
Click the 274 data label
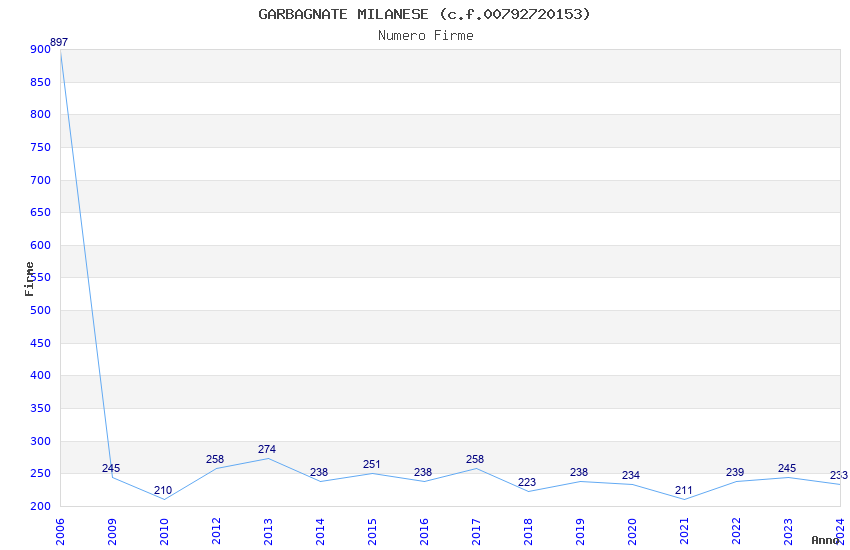point(267,449)
